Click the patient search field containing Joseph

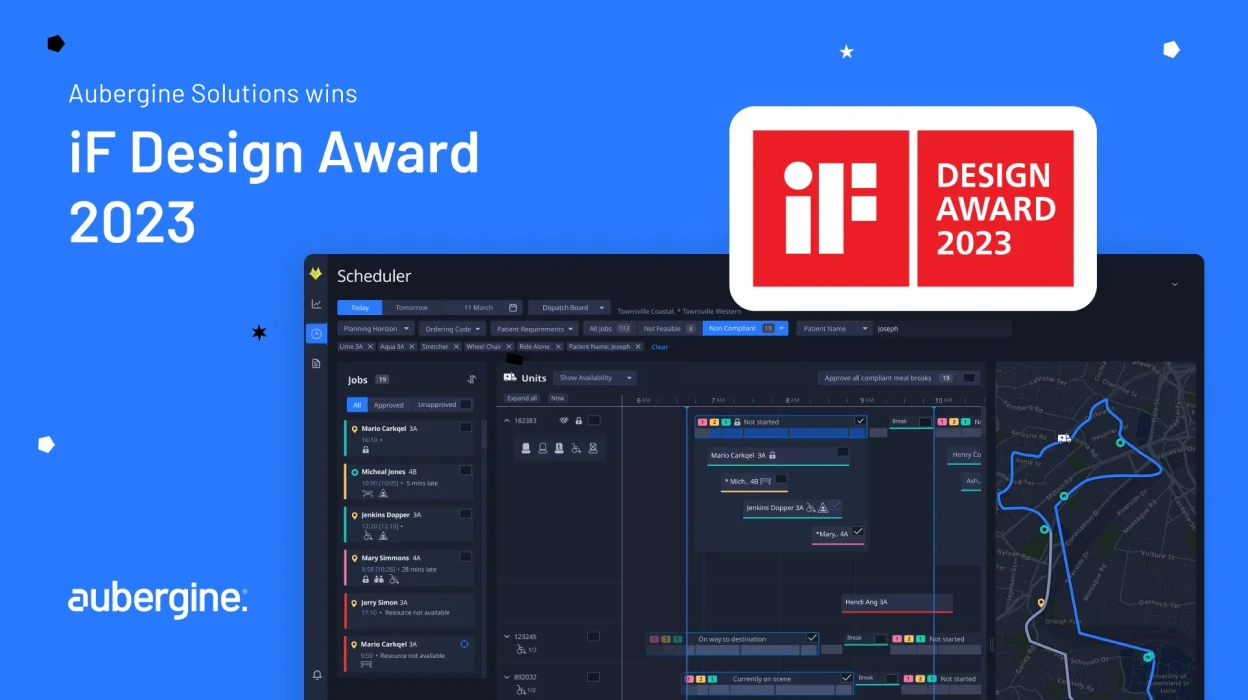coord(942,328)
